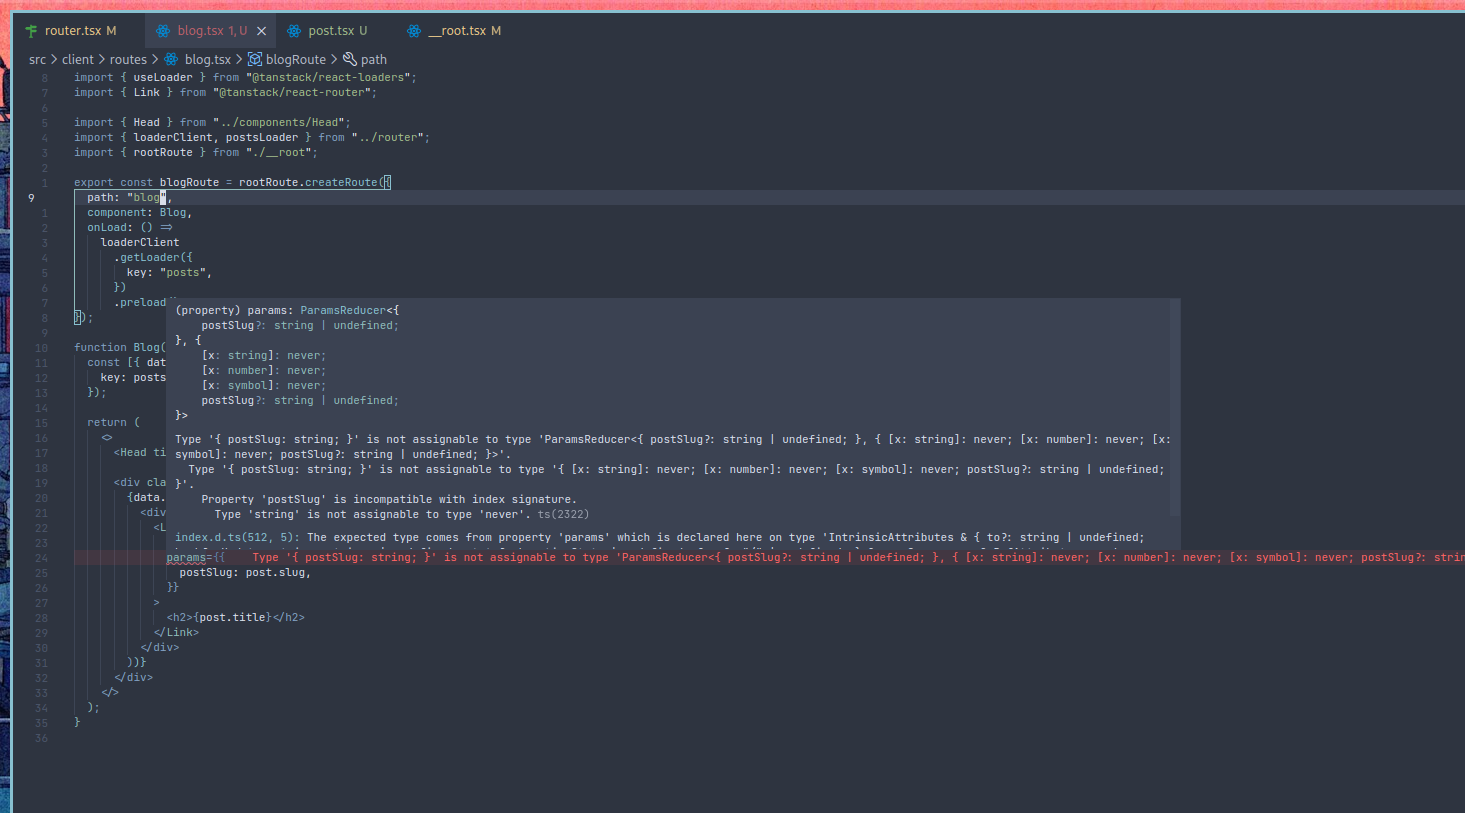
Task: Click the "blog" path string value
Action: pyautogui.click(x=147, y=198)
